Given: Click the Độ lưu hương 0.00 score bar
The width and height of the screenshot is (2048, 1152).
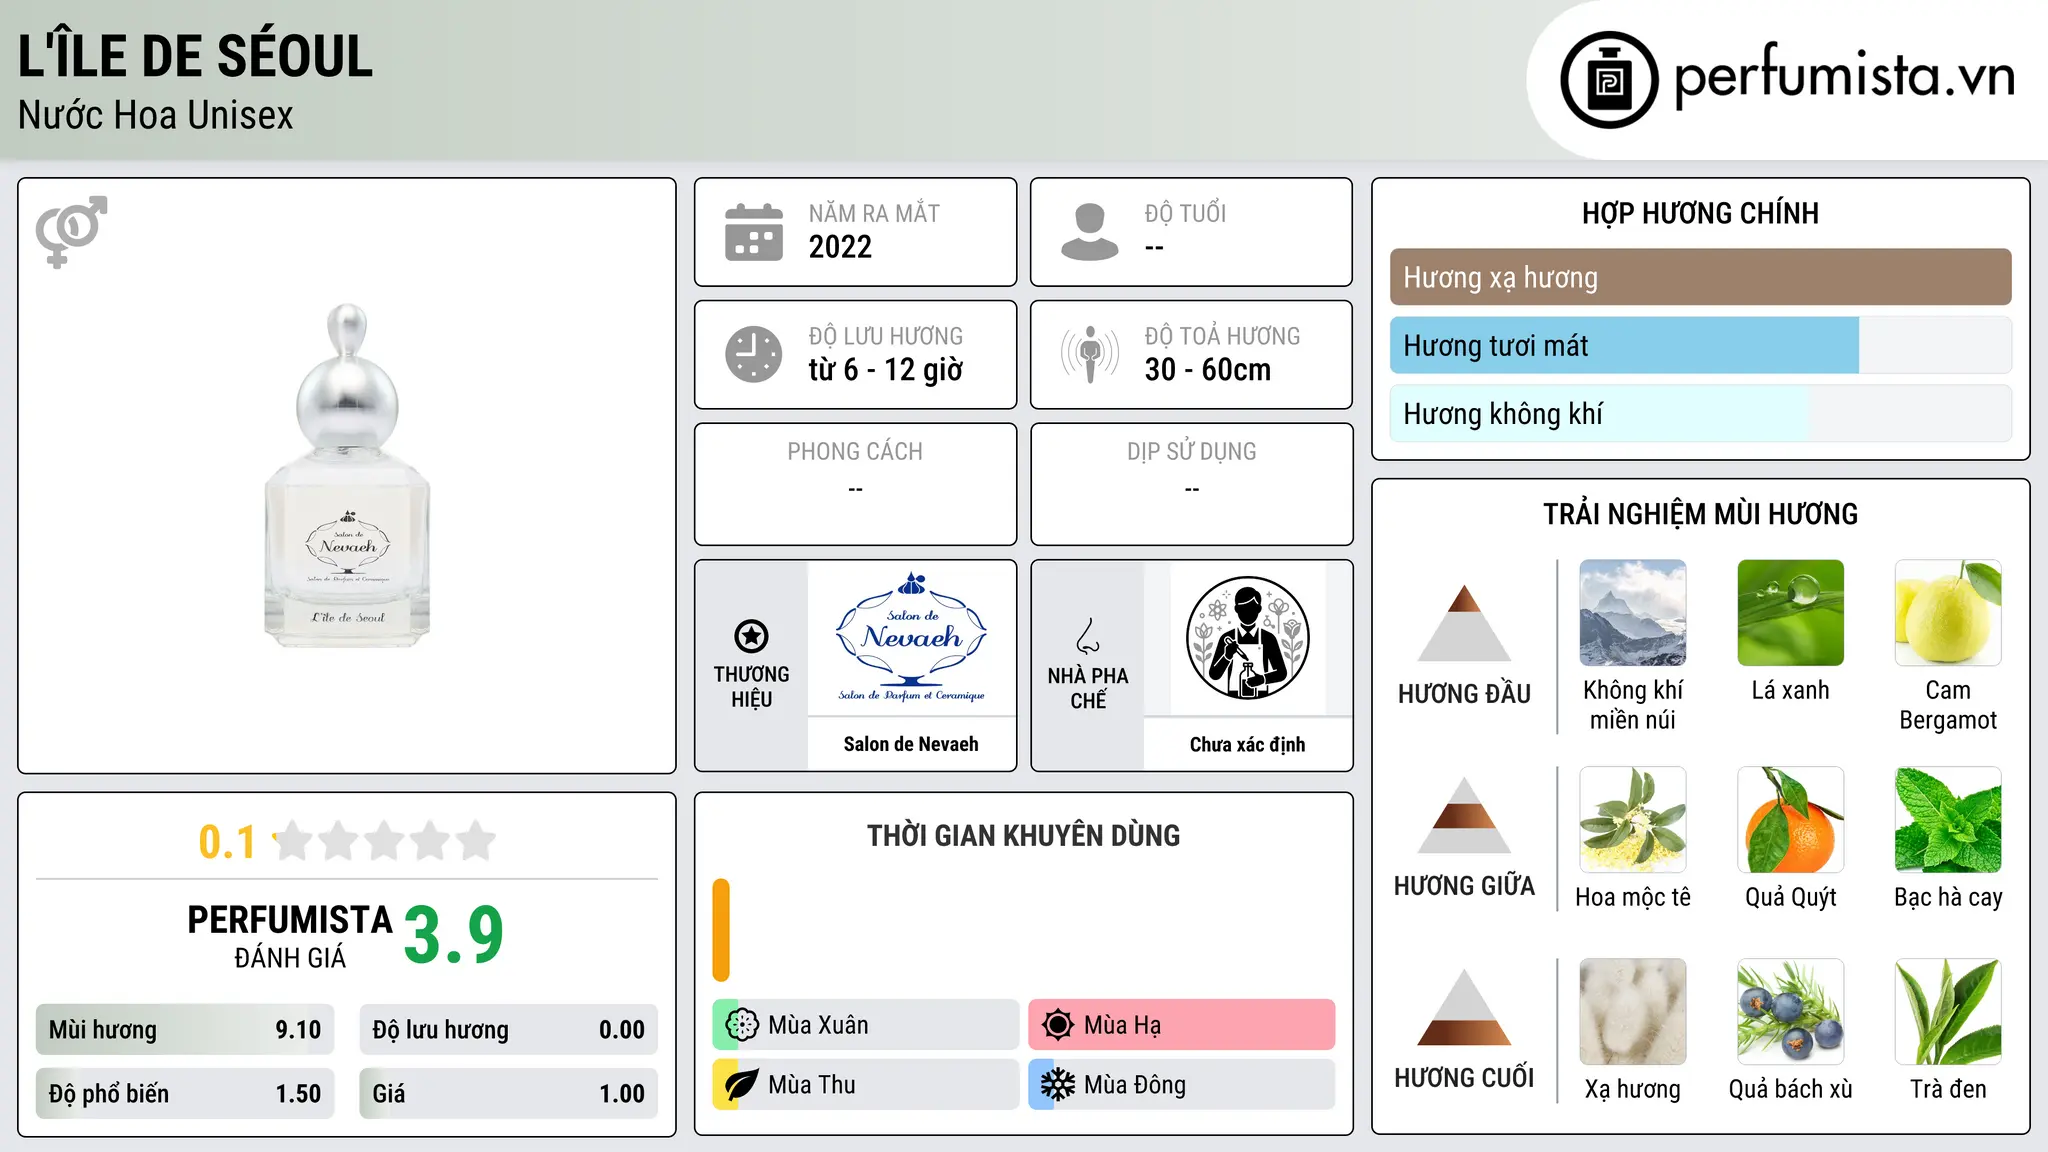Looking at the screenshot, I should point(509,1030).
